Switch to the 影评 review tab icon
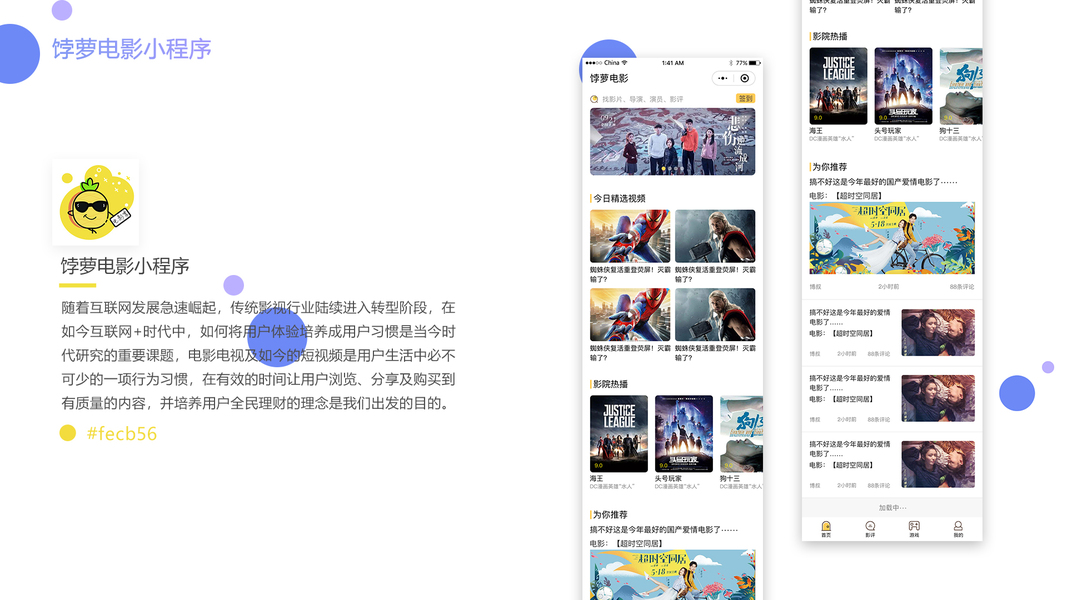 pyautogui.click(x=870, y=526)
